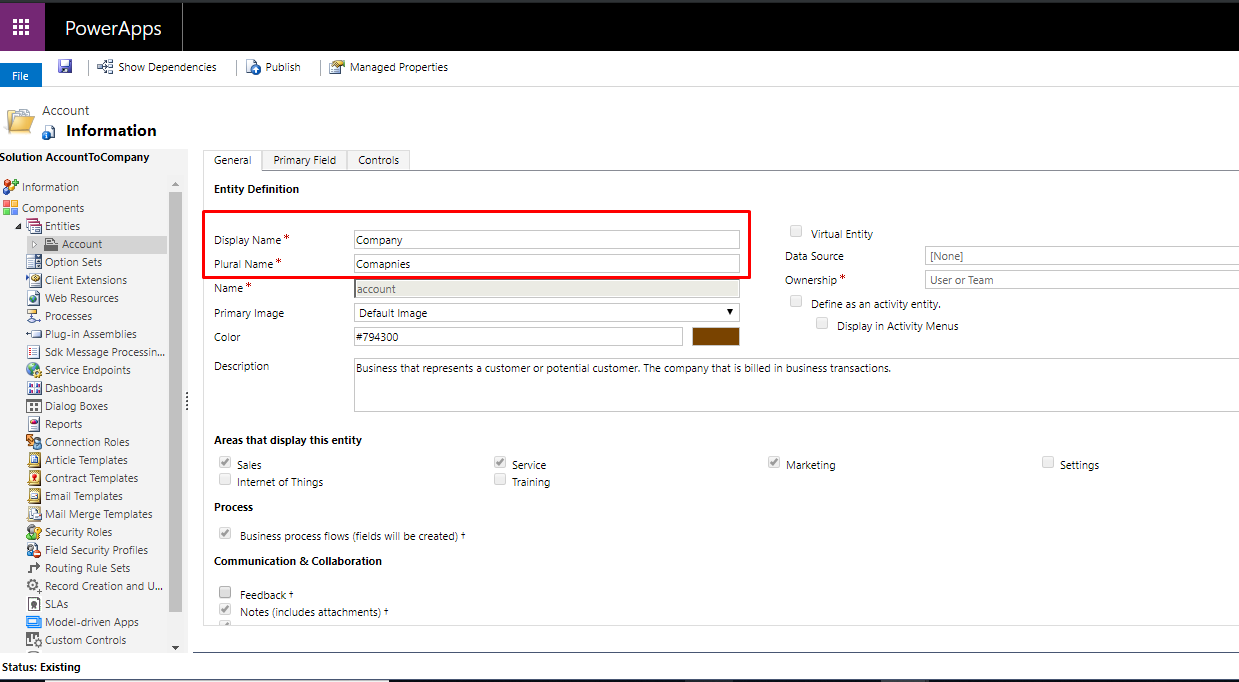
Task: Click the Components icon in sidebar
Action: coord(11,208)
